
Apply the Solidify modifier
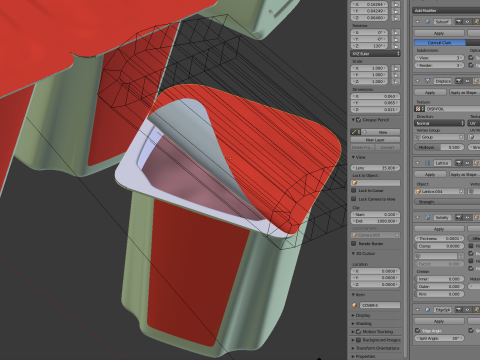pyautogui.click(x=439, y=229)
